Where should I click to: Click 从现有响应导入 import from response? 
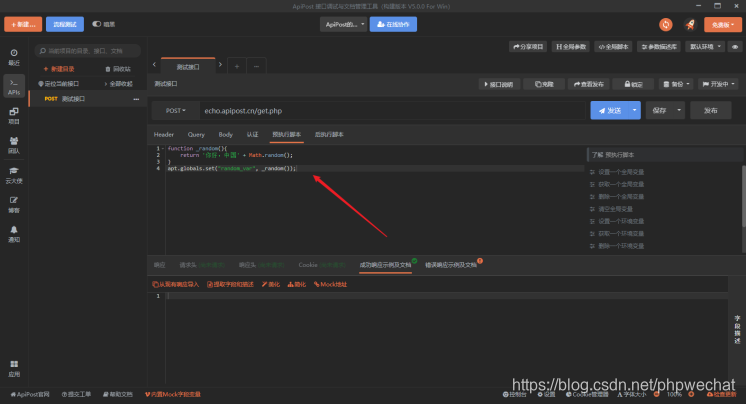pyautogui.click(x=176, y=285)
